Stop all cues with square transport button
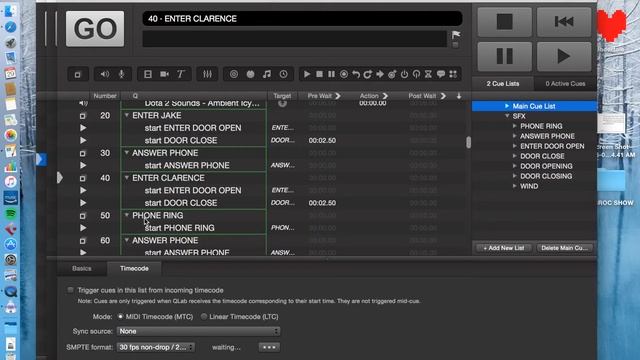This screenshot has height=360, width=640. (504, 22)
